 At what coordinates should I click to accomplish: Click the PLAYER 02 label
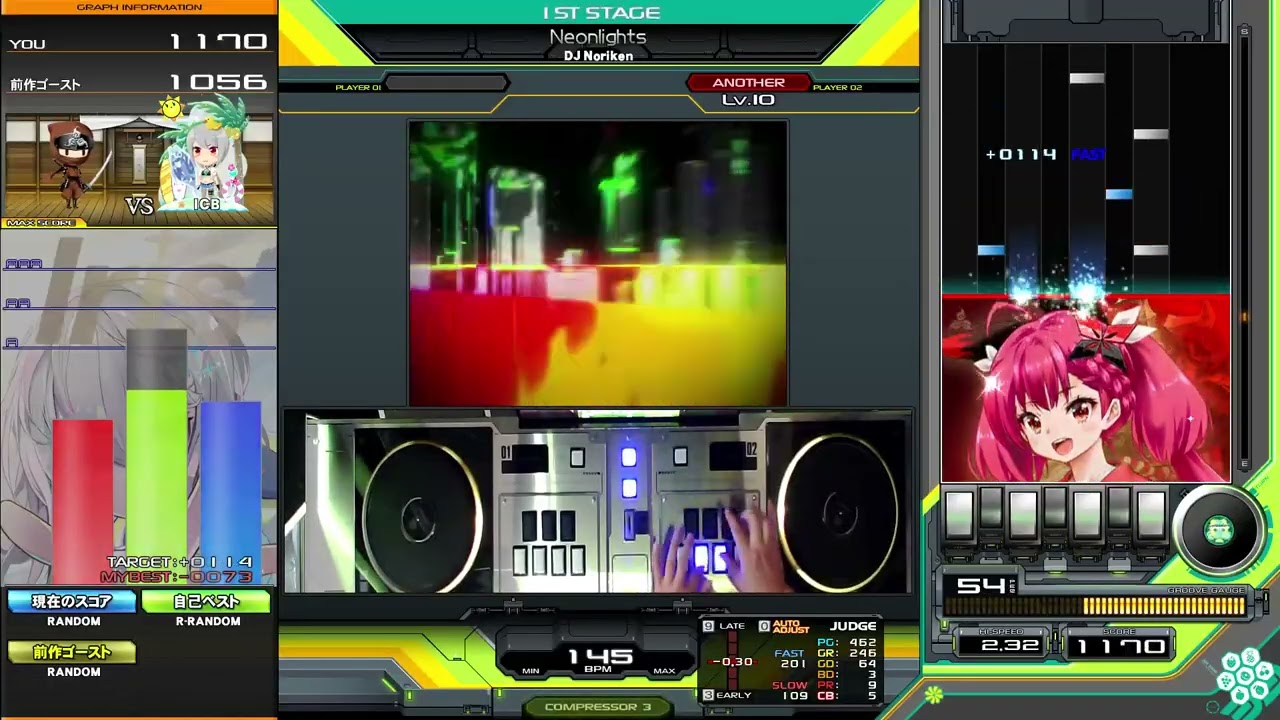point(837,88)
